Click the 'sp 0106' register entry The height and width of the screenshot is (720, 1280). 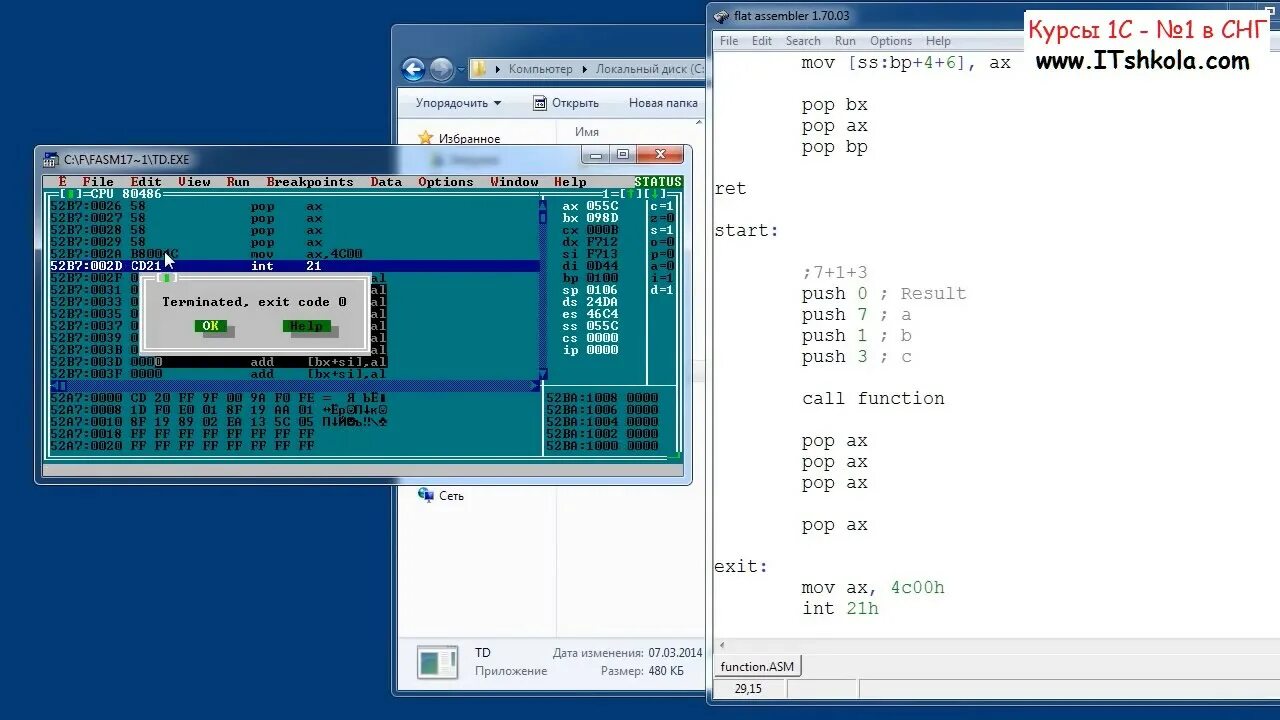(x=590, y=290)
